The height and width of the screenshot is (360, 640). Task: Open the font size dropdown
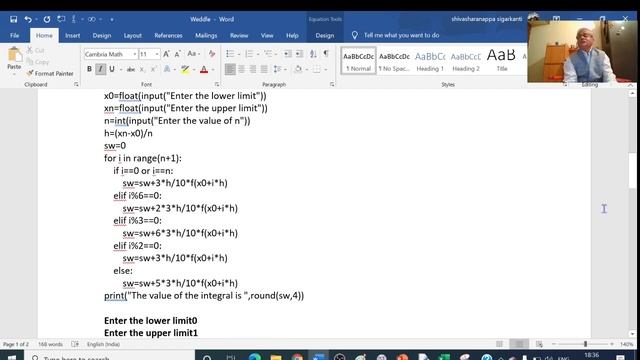[157, 54]
